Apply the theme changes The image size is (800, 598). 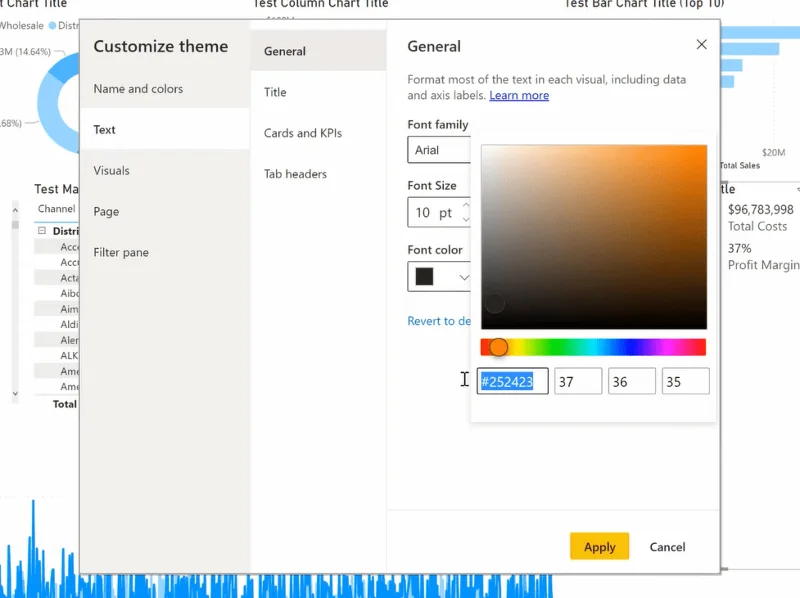tap(599, 546)
